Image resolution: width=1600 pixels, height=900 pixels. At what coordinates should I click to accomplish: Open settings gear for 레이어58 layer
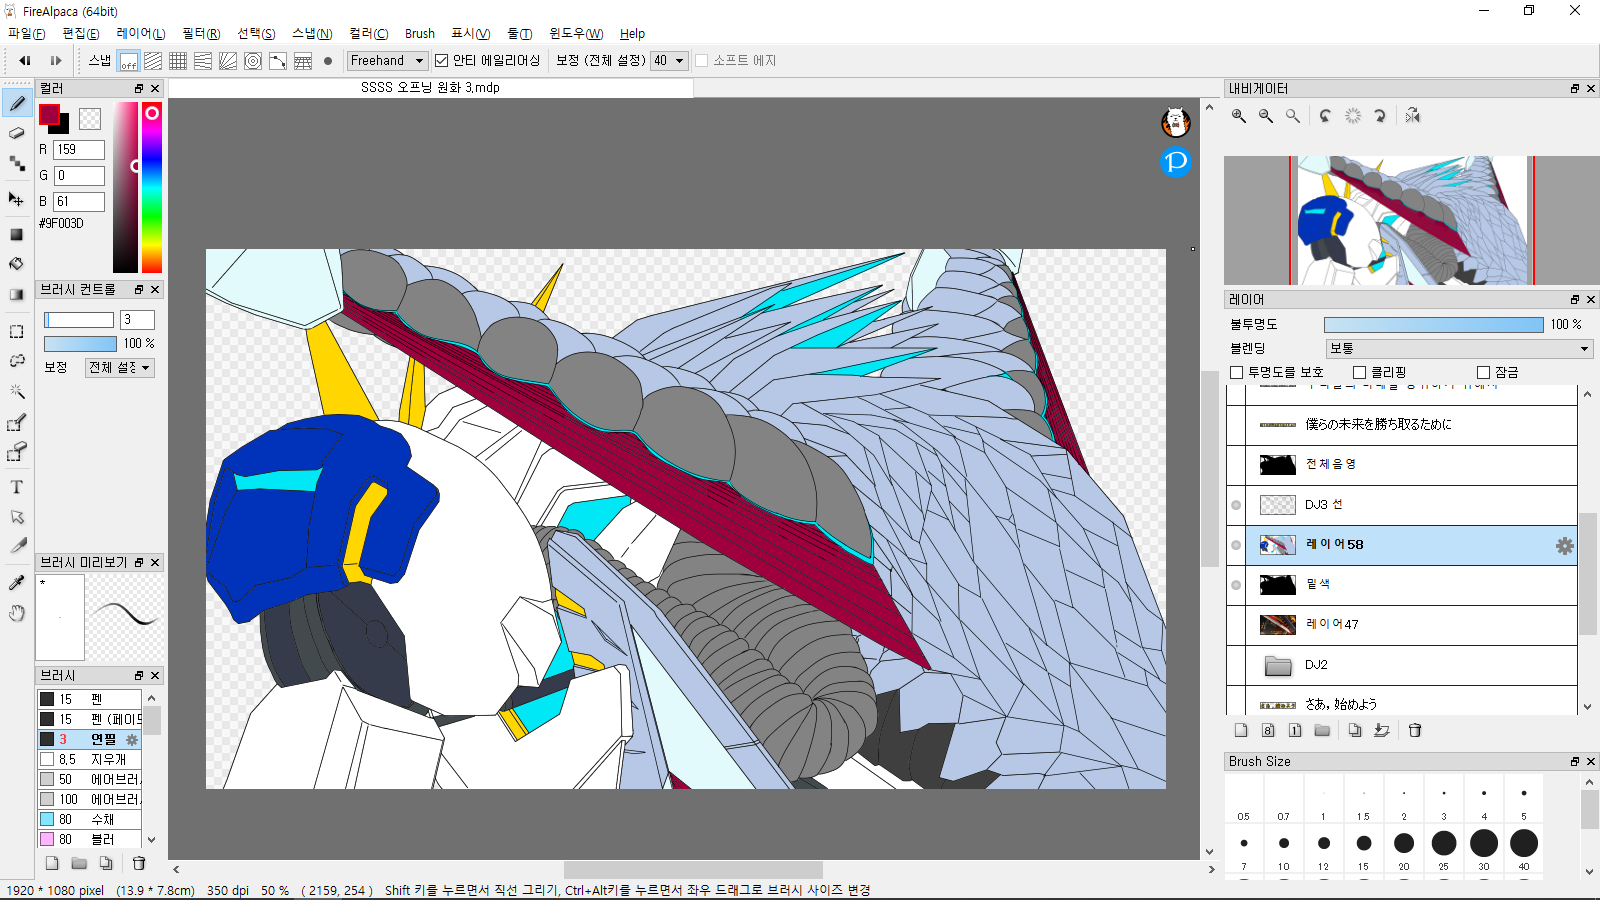click(x=1564, y=545)
